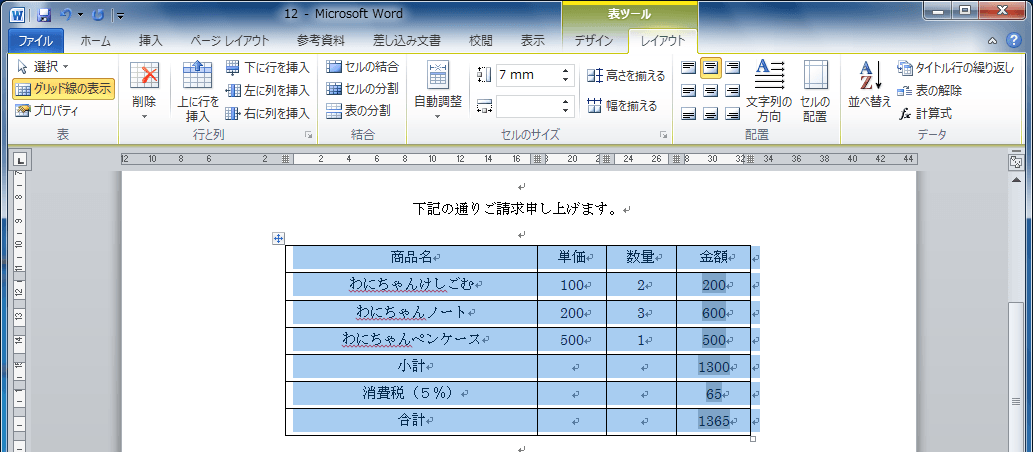Decrease row height with the down spinner
This screenshot has height=452, width=1033.
pos(565,80)
